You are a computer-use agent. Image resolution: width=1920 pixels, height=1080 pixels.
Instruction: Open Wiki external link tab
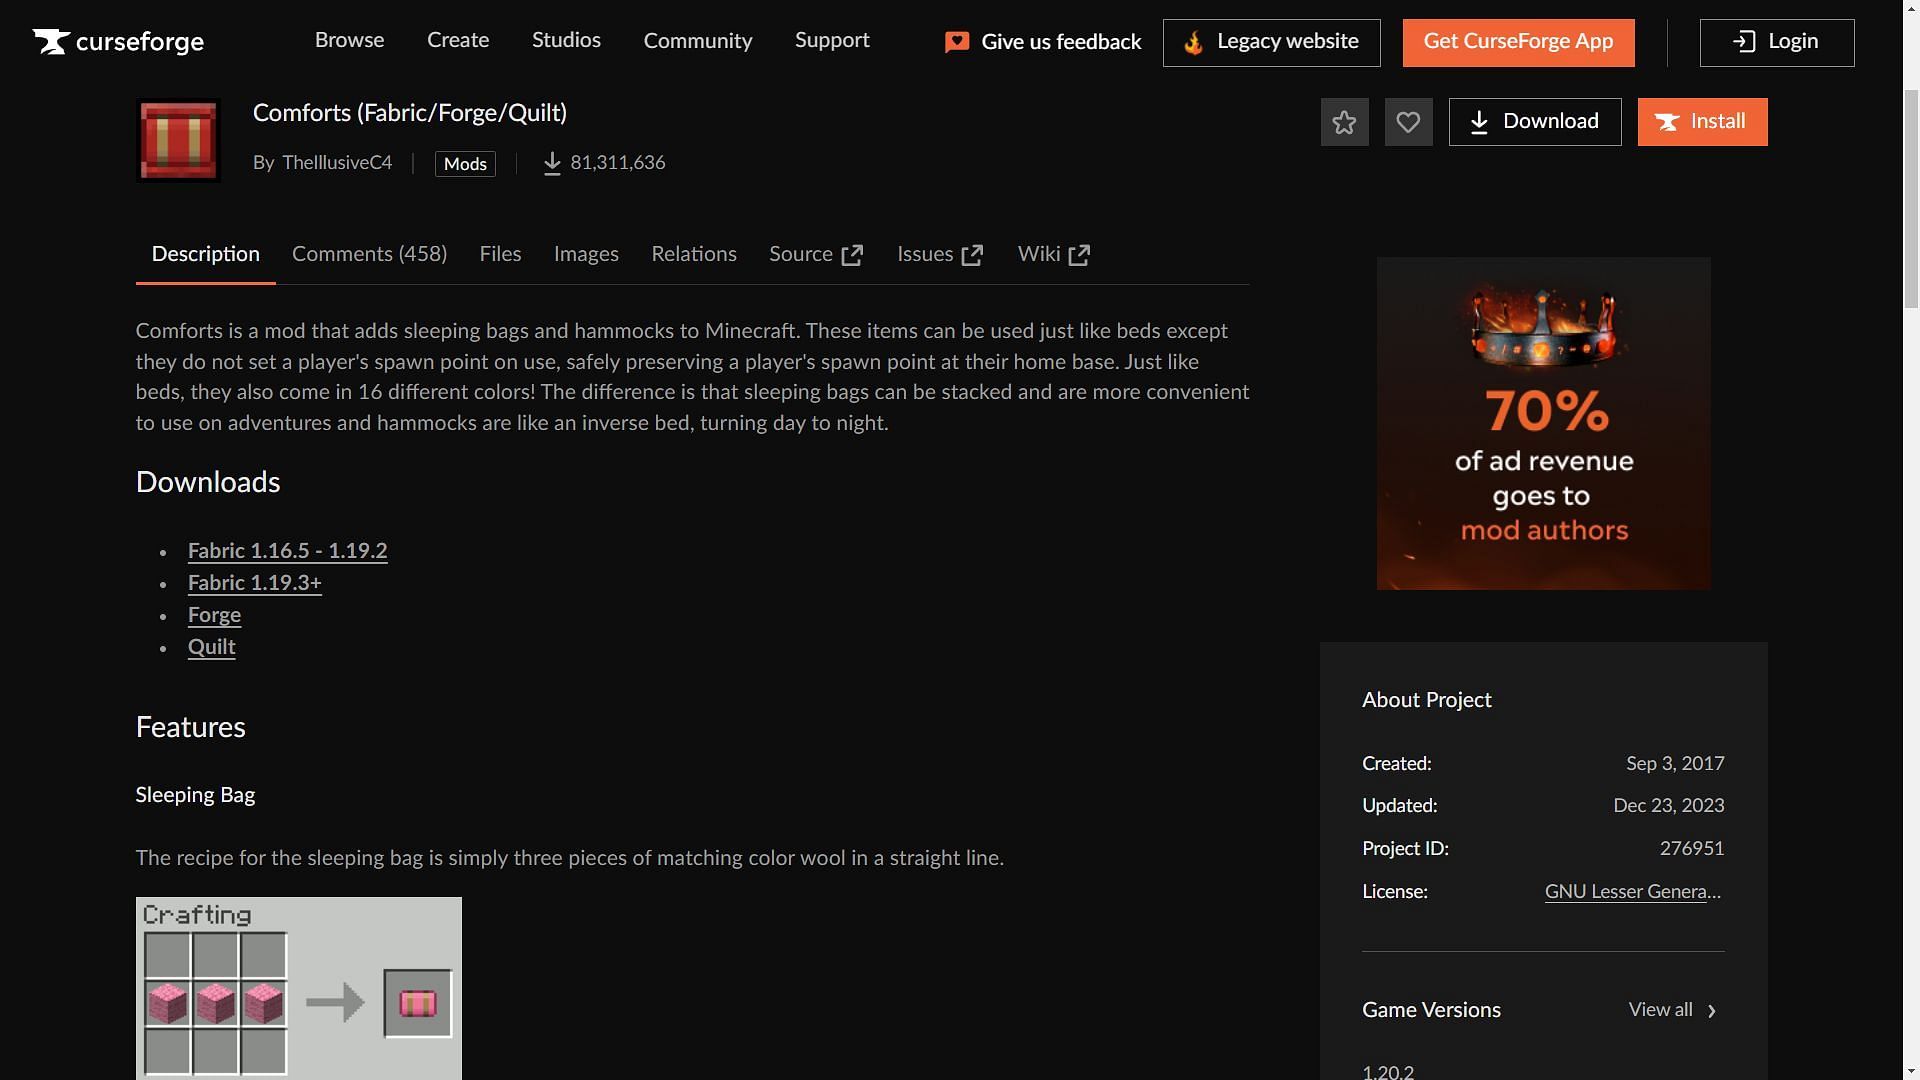coord(1053,254)
